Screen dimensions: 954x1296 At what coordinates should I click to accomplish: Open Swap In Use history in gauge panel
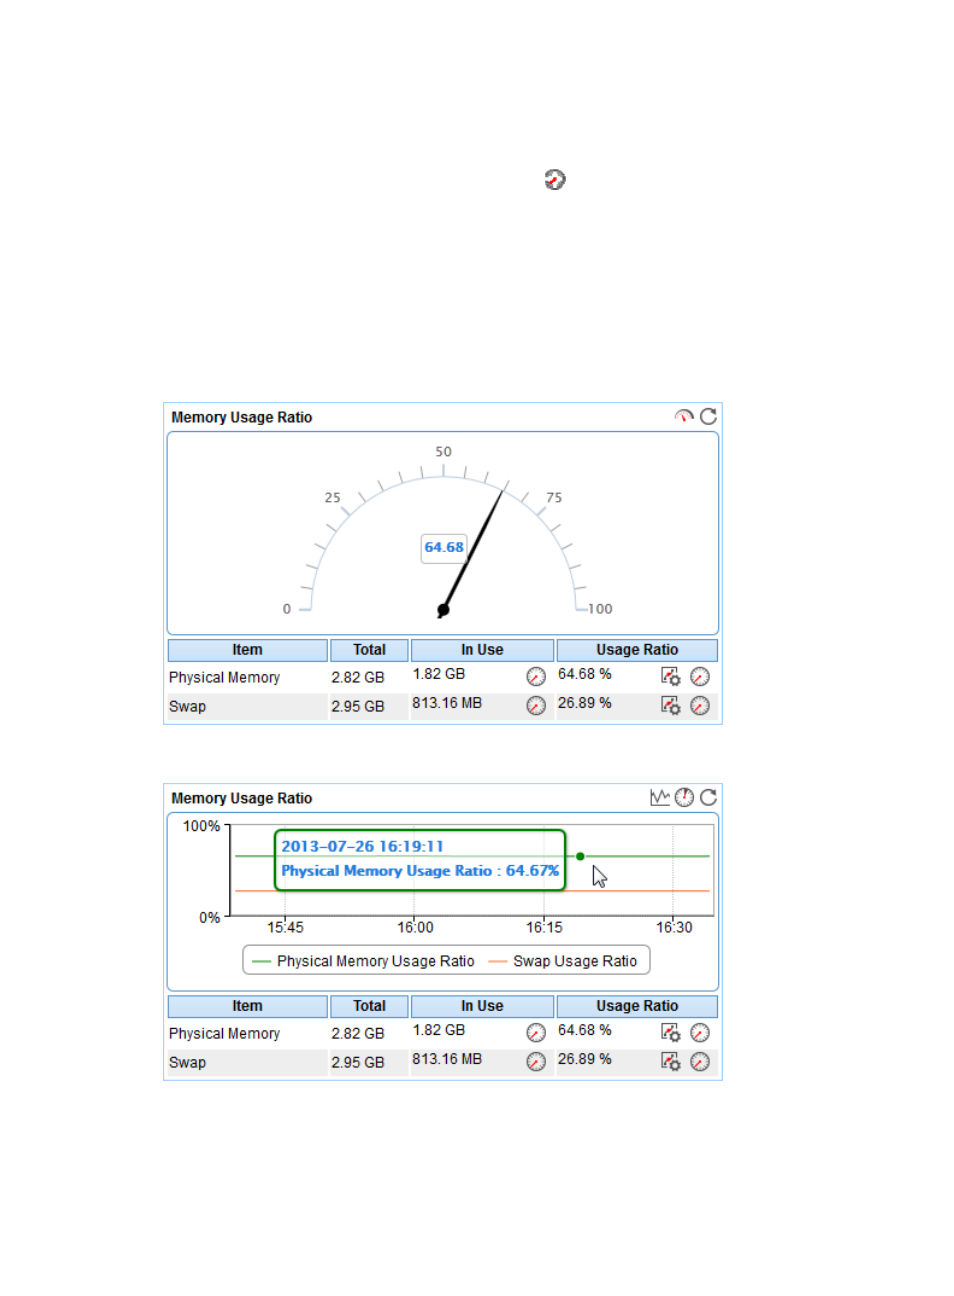click(536, 706)
